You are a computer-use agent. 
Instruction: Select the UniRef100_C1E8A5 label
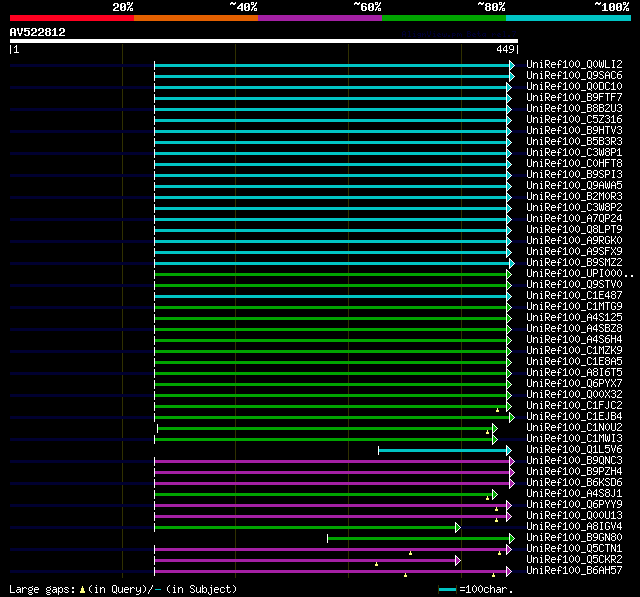tap(574, 362)
